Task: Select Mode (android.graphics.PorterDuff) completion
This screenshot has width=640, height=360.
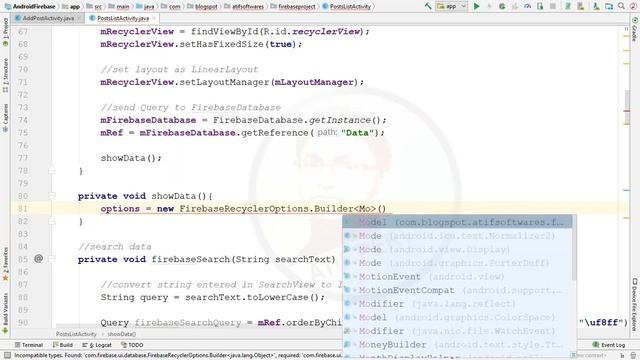Action: pyautogui.click(x=457, y=263)
